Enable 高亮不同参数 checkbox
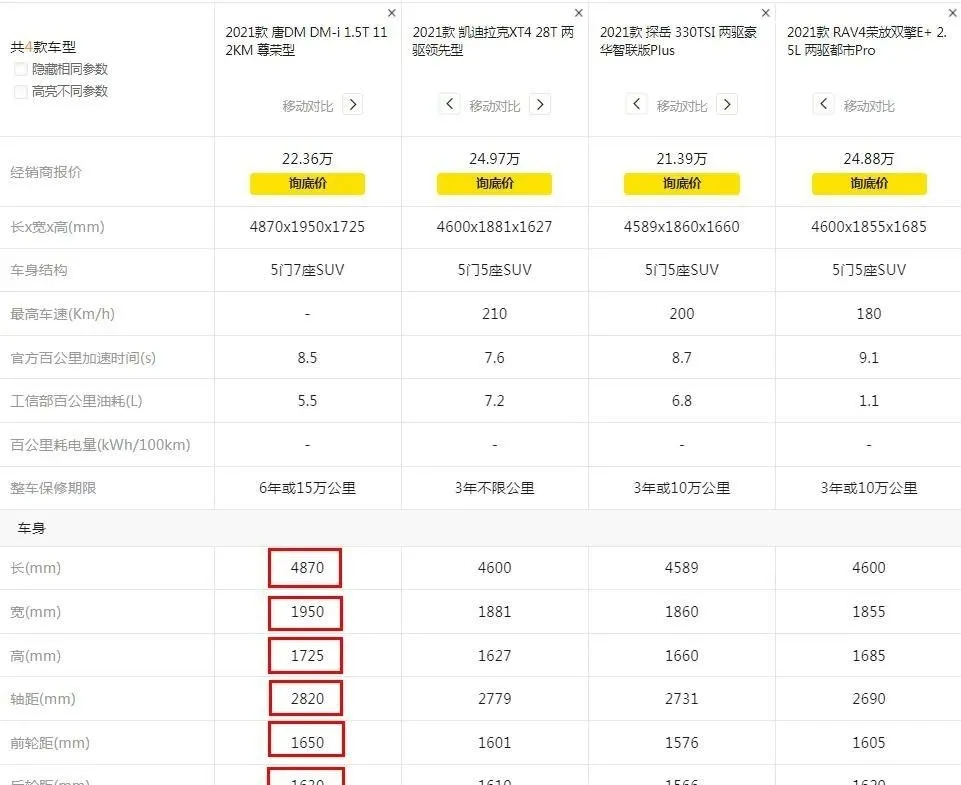 click(x=20, y=91)
